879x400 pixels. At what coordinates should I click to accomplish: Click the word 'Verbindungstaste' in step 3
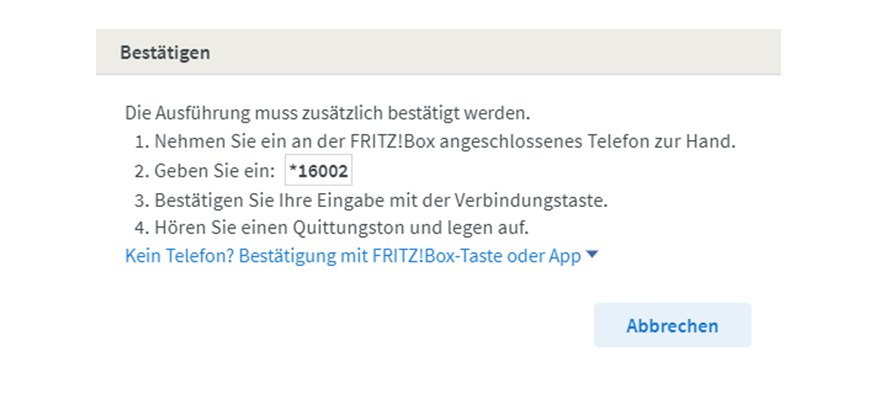tap(541, 198)
